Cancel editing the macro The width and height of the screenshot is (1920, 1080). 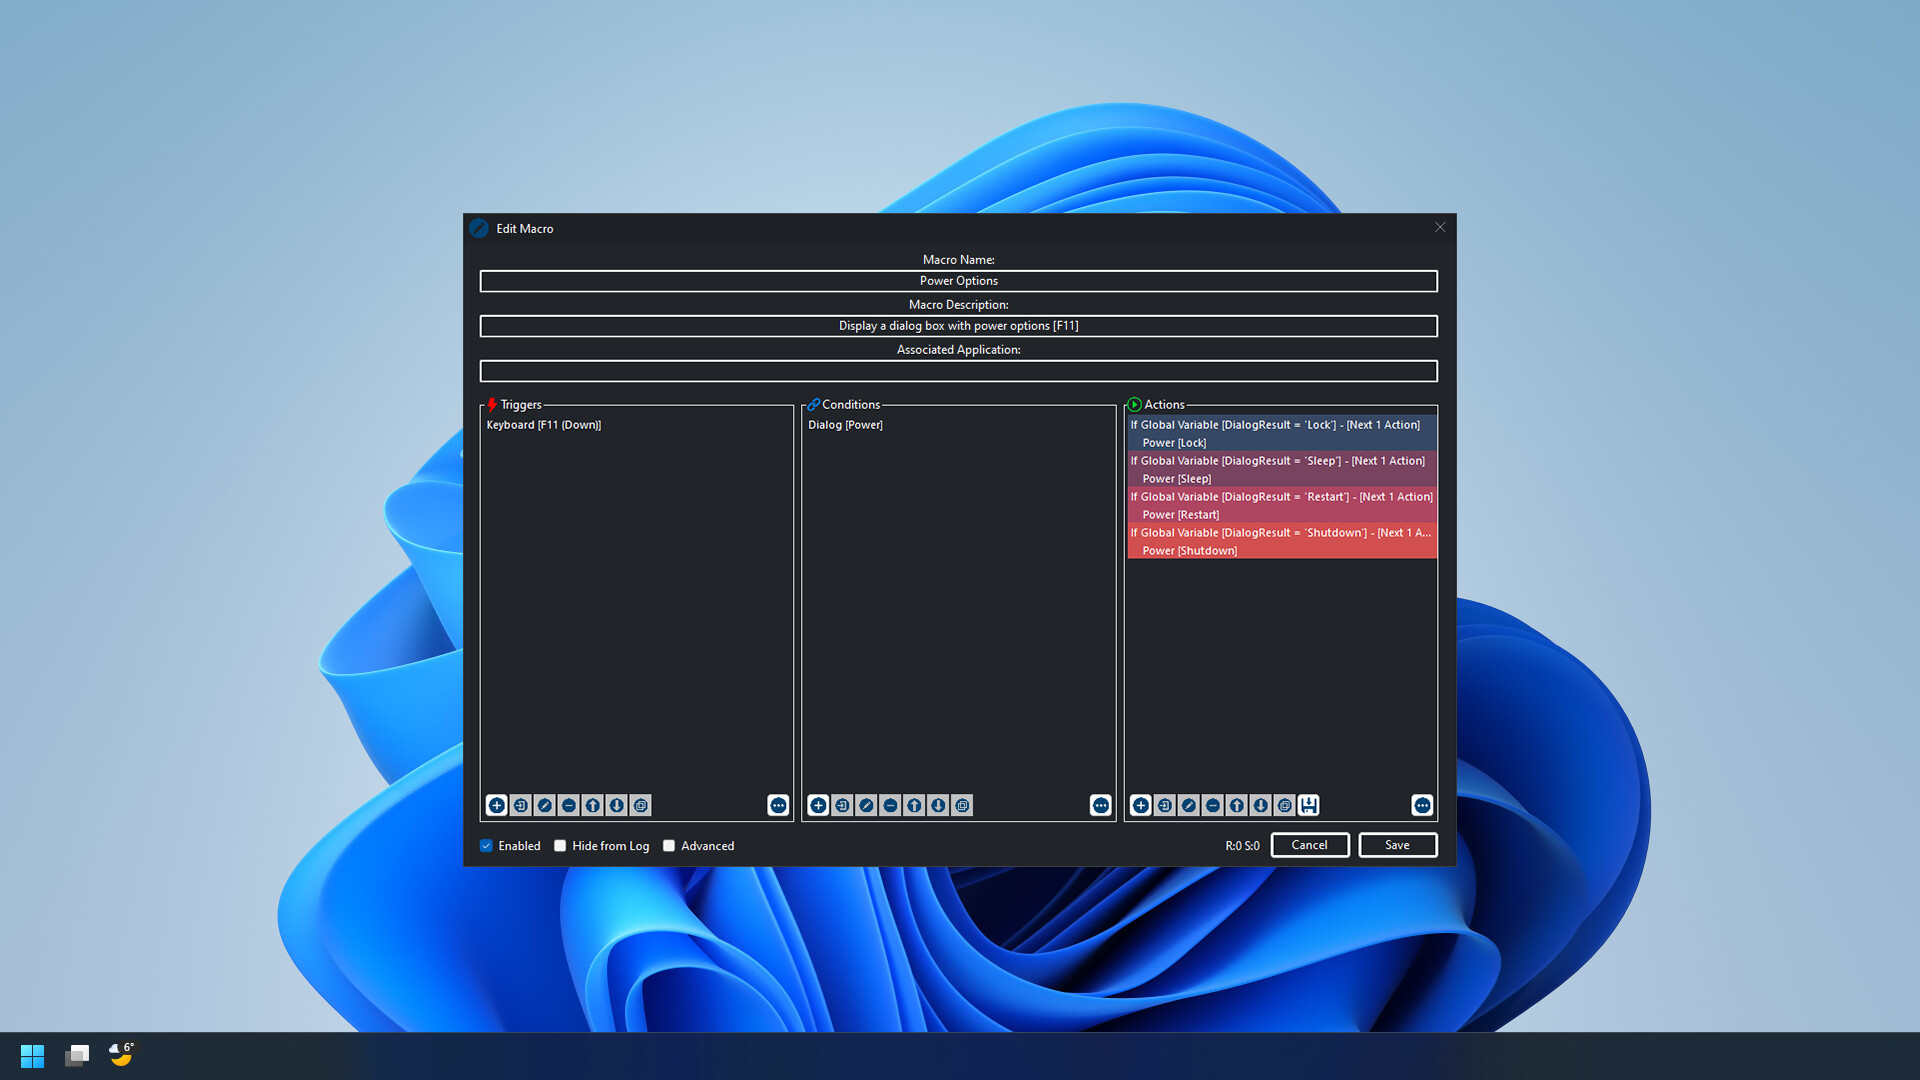coord(1310,845)
